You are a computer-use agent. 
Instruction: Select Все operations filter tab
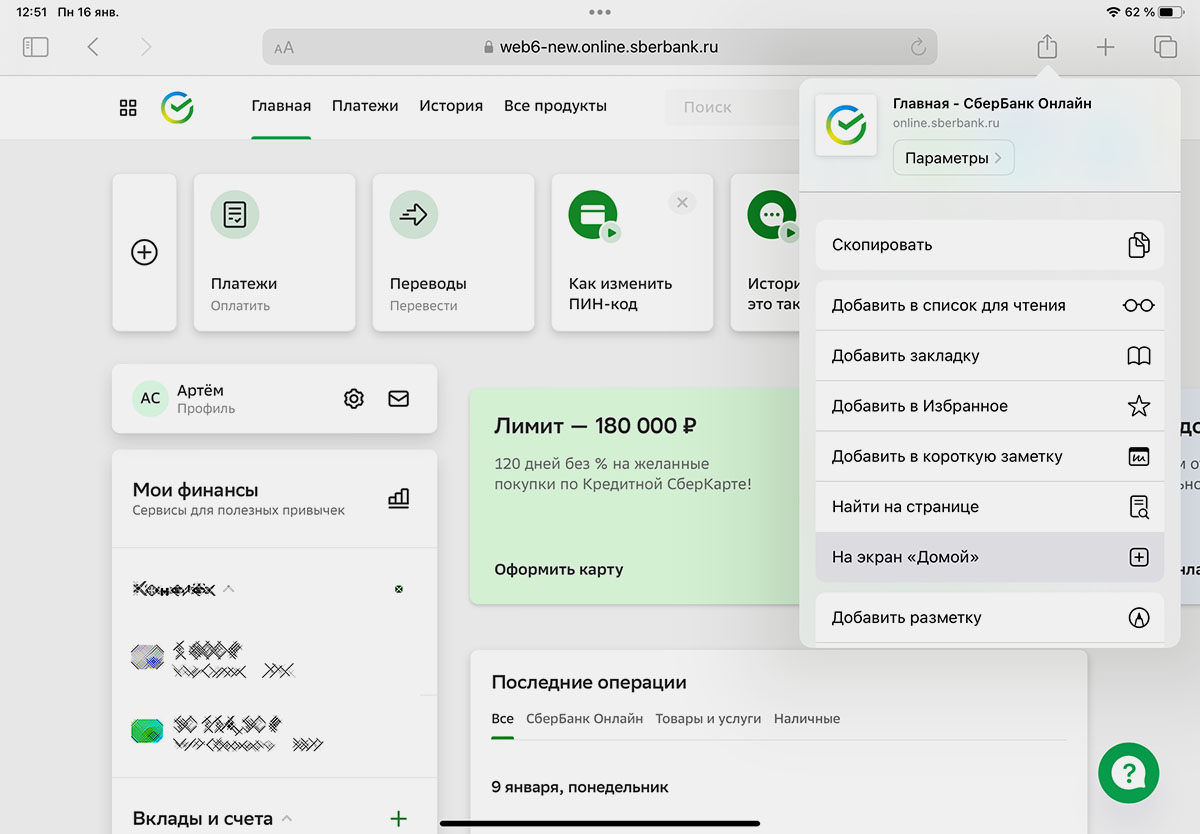pos(502,718)
